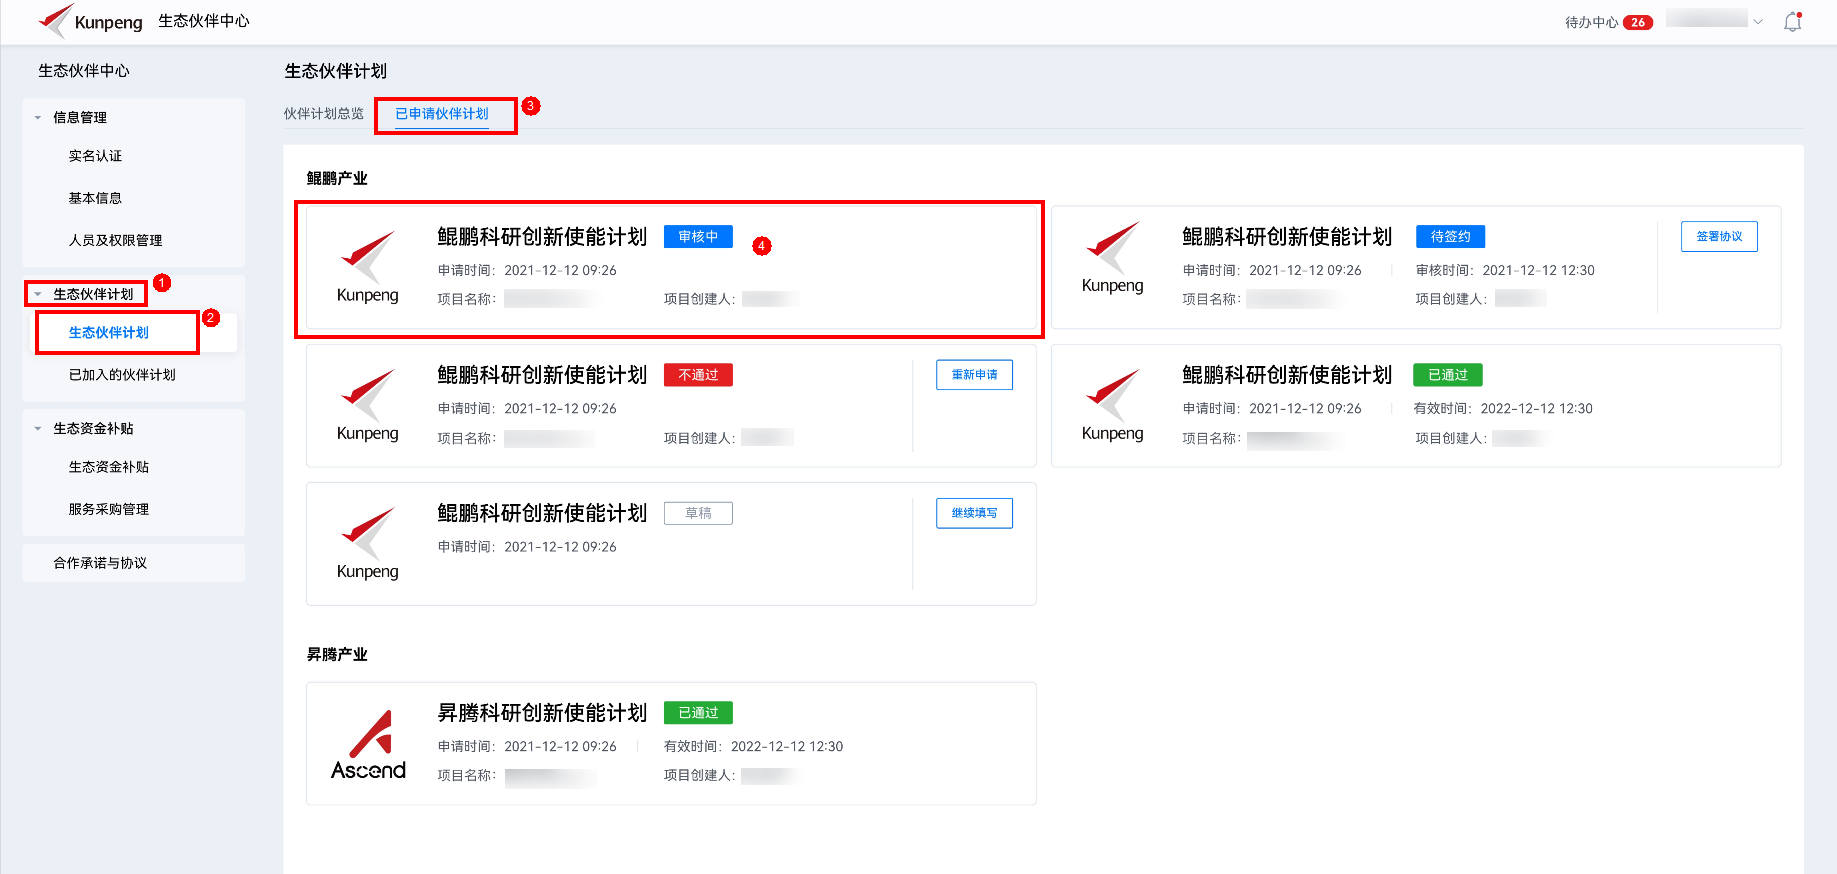Screen dimensions: 1837x874
Task: Open 合作承诺与协议 in the sidebar
Action: (100, 563)
